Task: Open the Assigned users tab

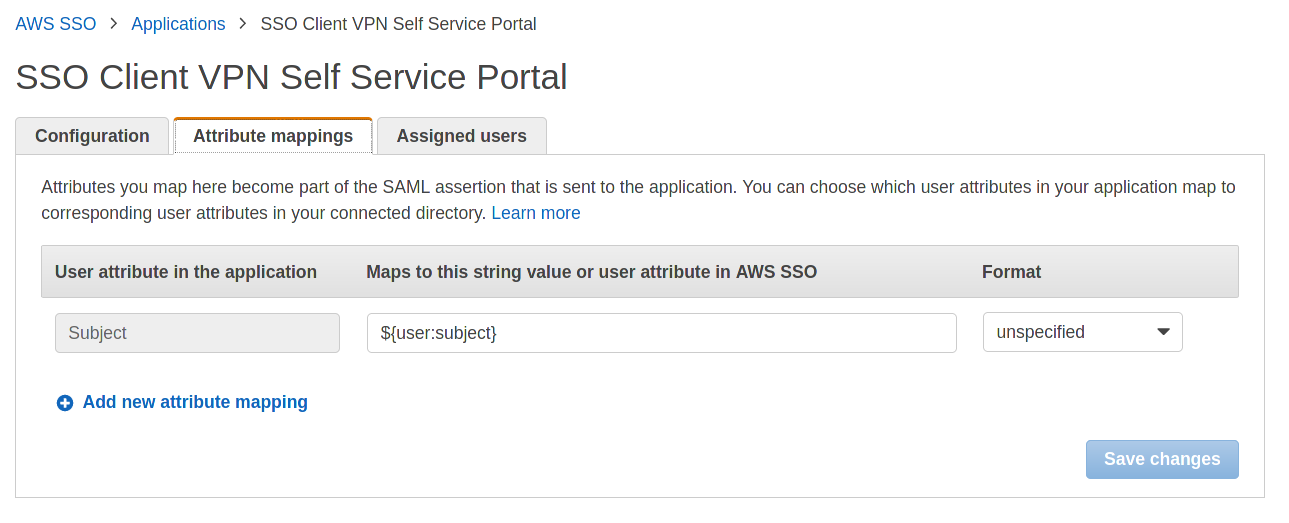Action: 461,136
